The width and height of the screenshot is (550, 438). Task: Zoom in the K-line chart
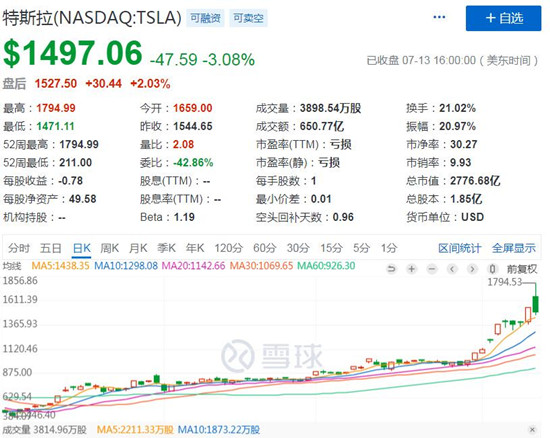pos(411,269)
